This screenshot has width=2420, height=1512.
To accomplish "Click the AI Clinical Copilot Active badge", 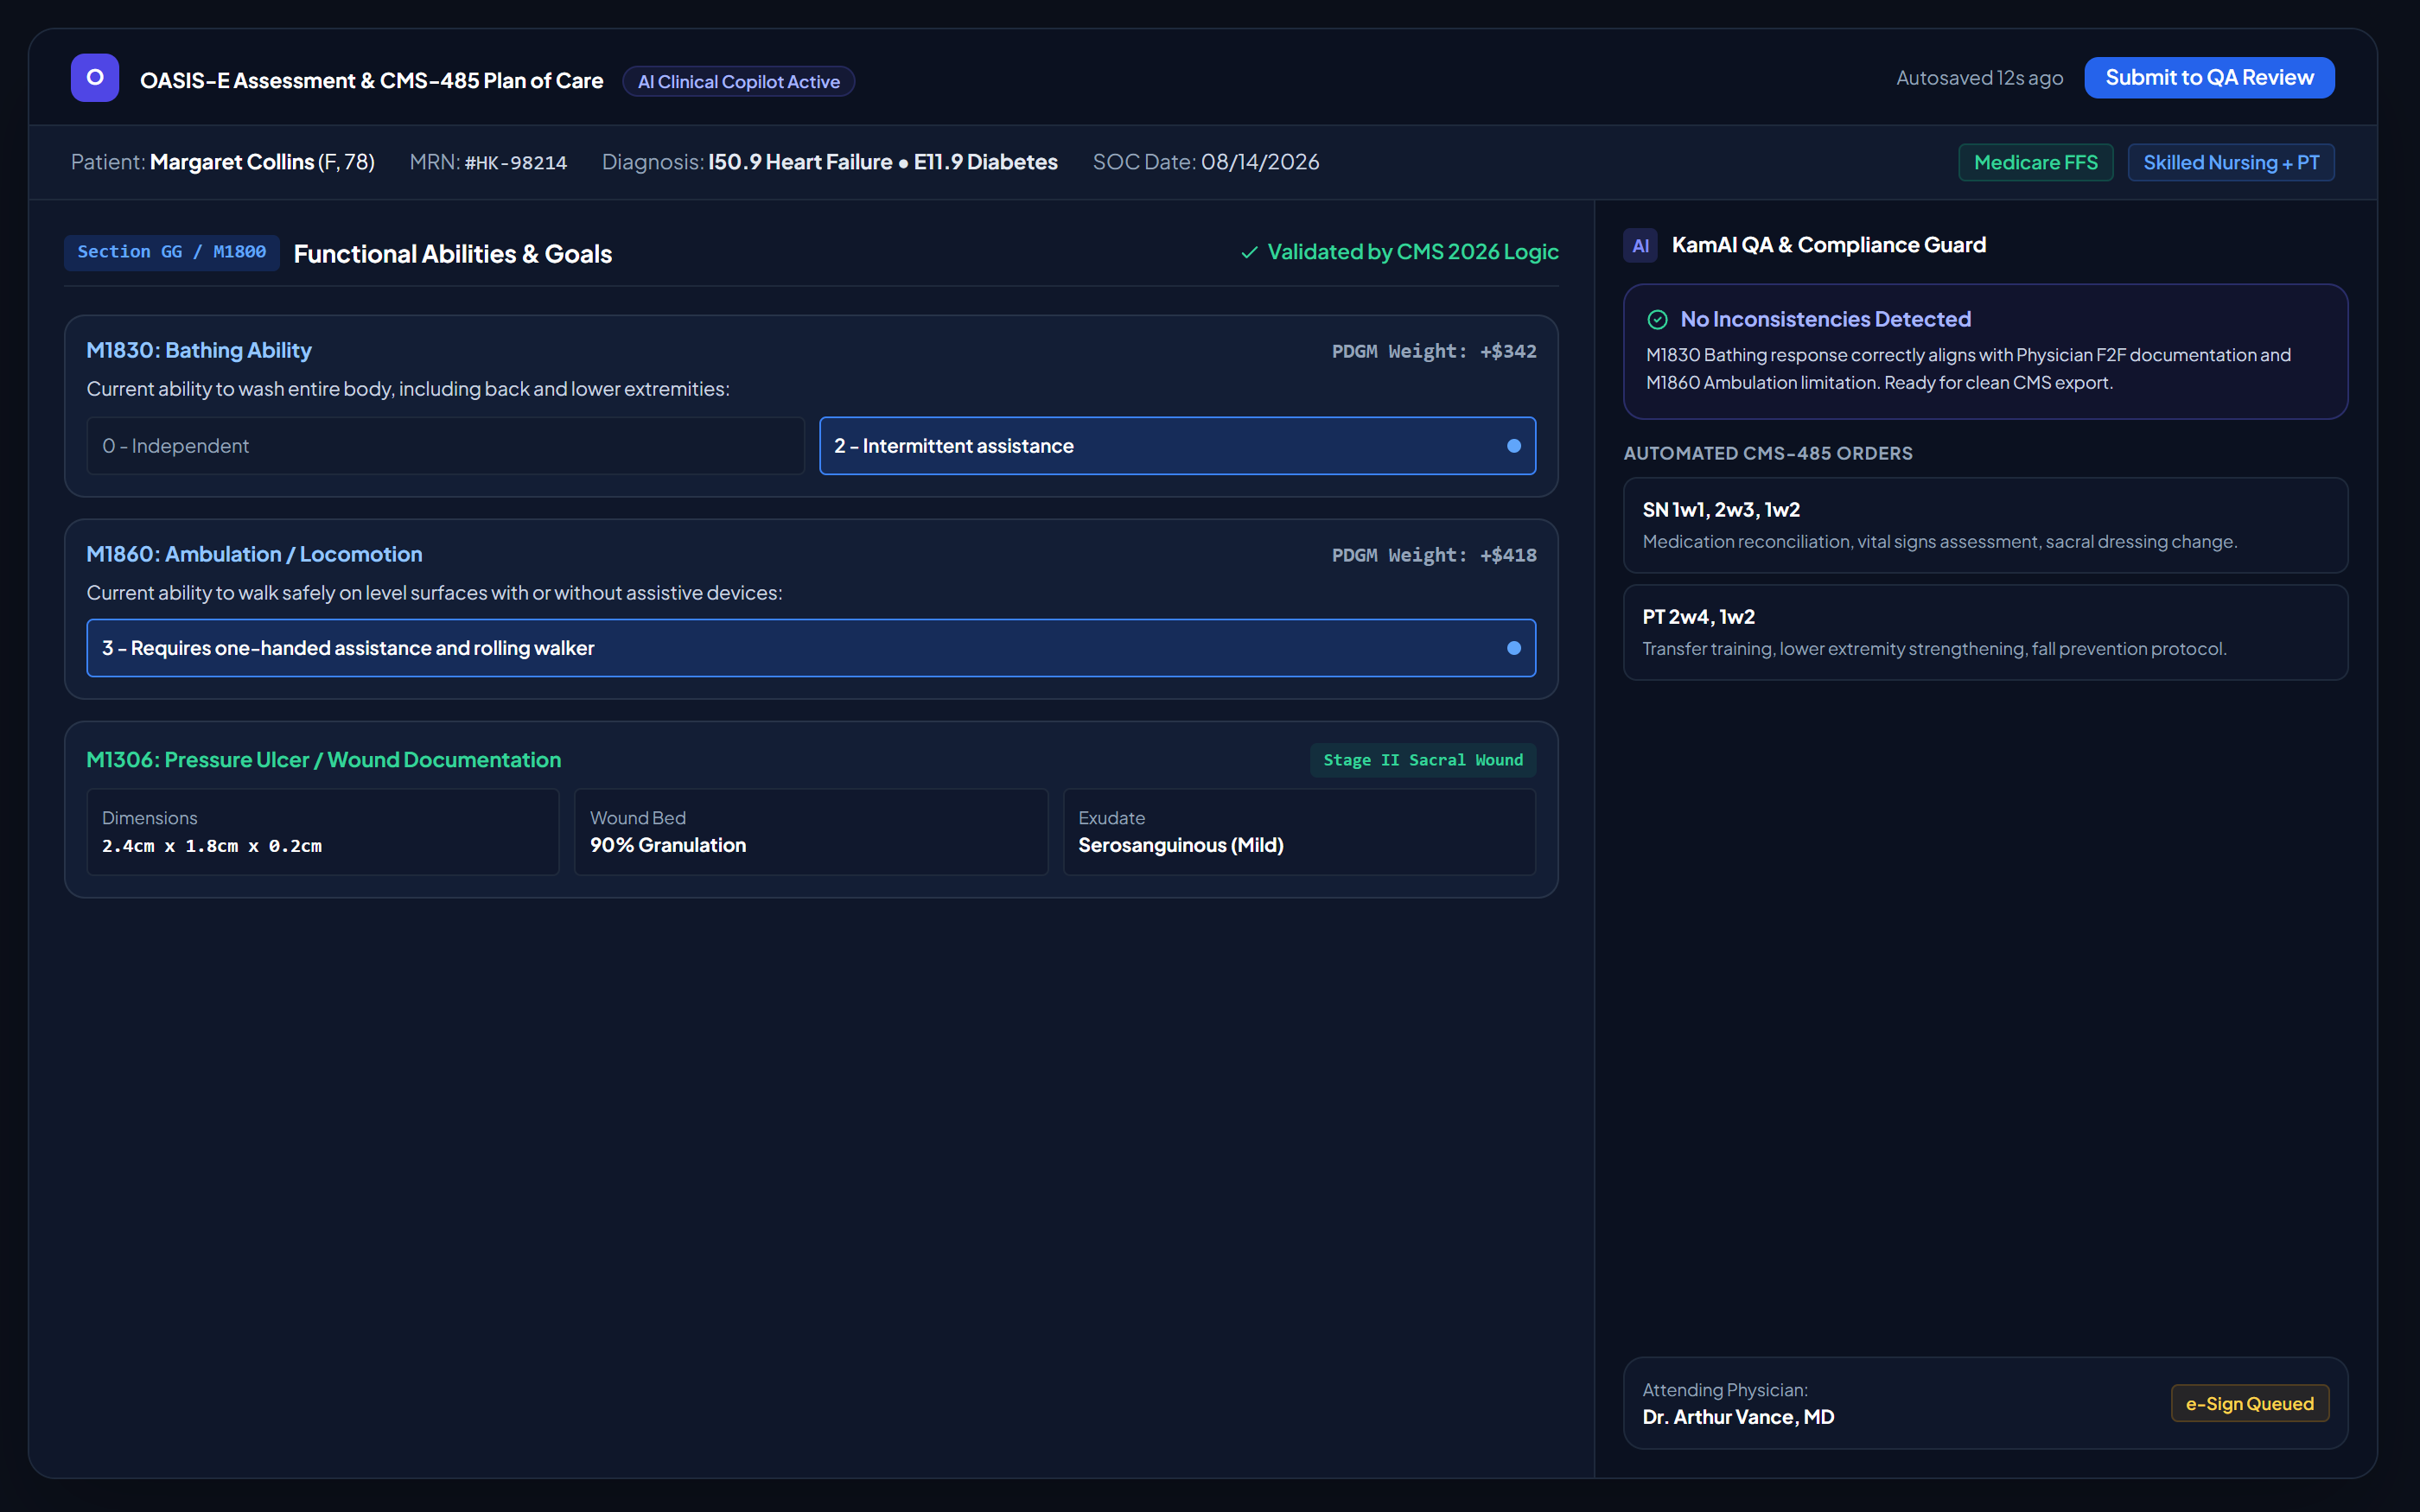I will 739,82.
